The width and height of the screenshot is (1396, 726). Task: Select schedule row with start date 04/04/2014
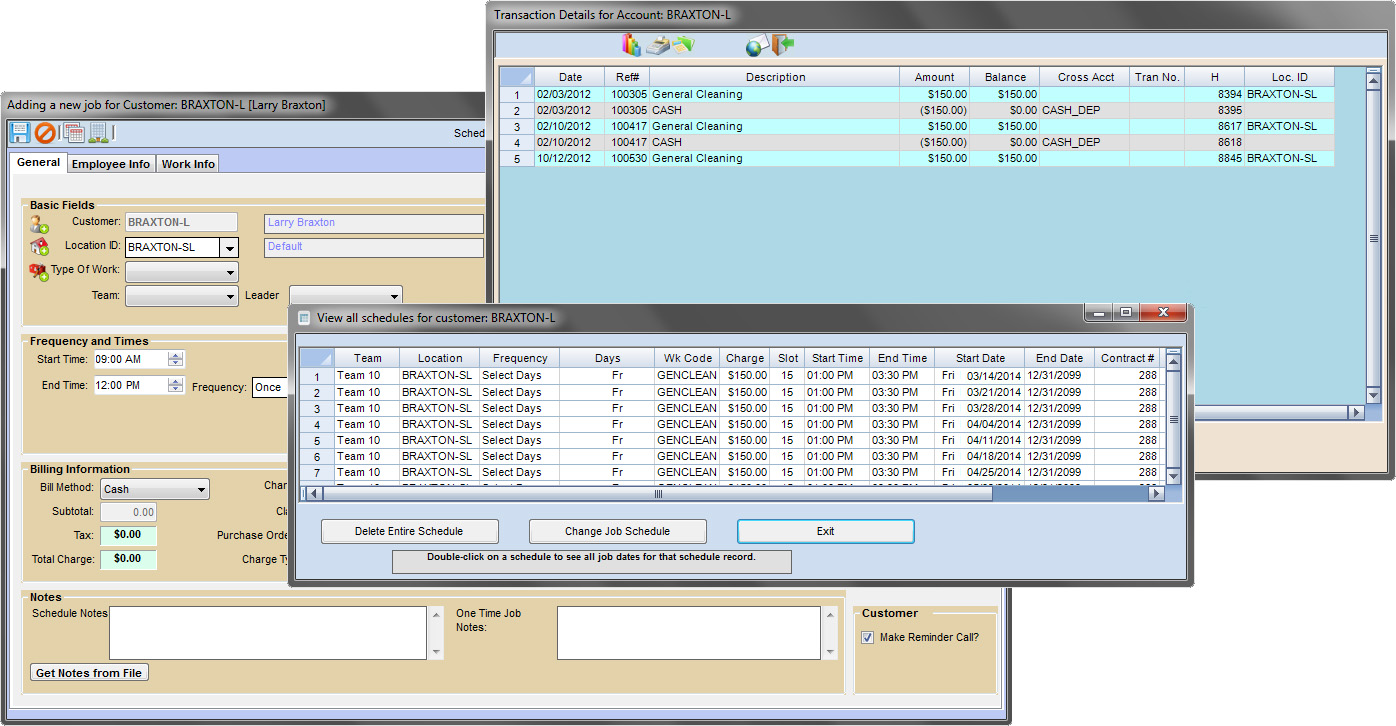point(730,424)
